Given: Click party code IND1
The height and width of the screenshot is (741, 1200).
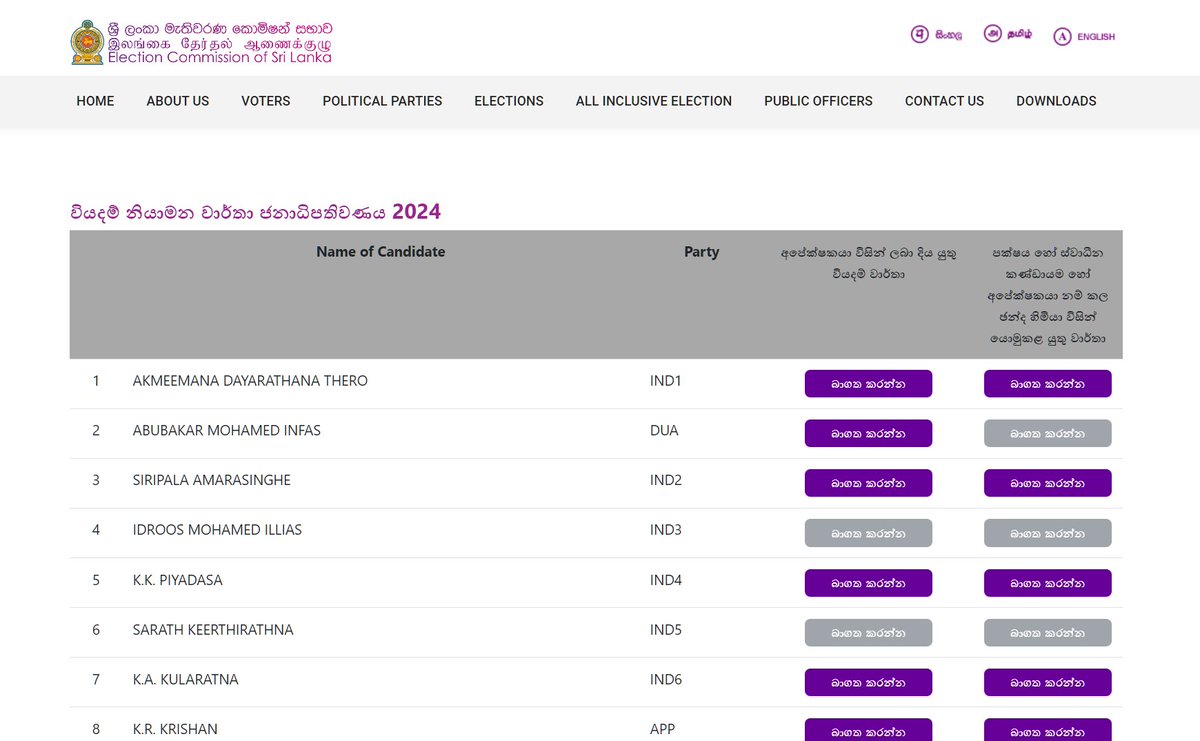Looking at the screenshot, I should tap(666, 381).
